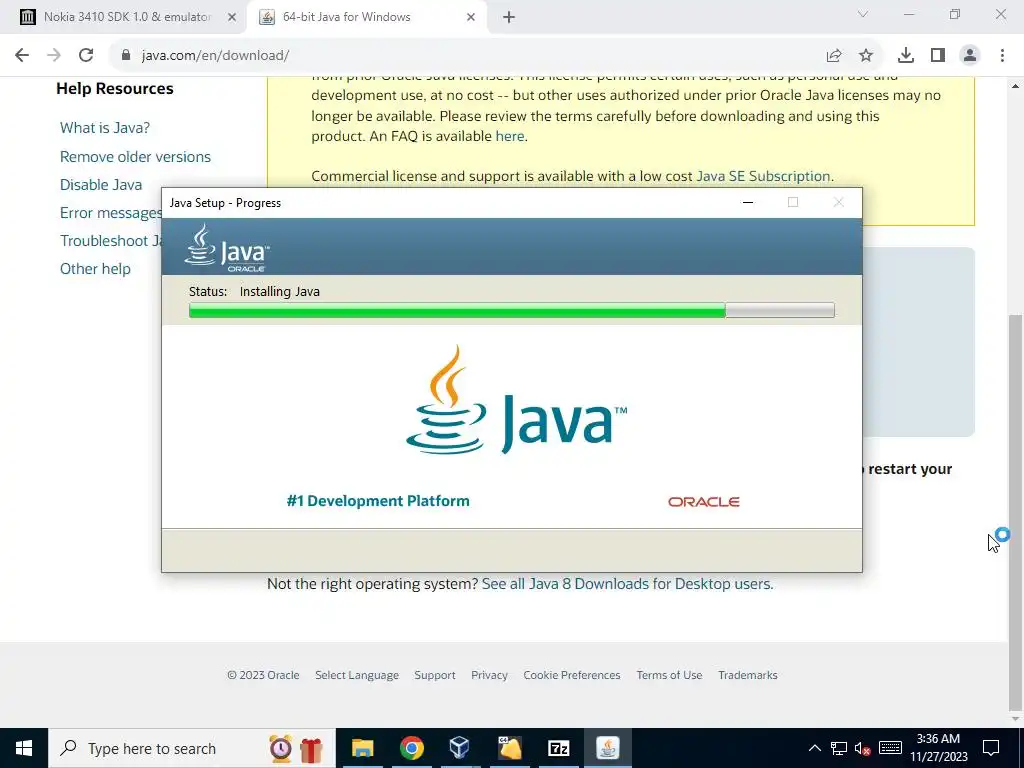Open a new tab with plus button

click(509, 18)
